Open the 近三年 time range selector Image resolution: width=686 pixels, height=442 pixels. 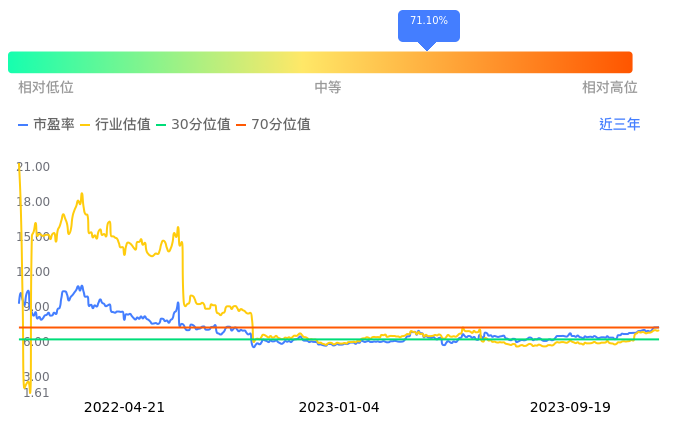[x=619, y=125]
